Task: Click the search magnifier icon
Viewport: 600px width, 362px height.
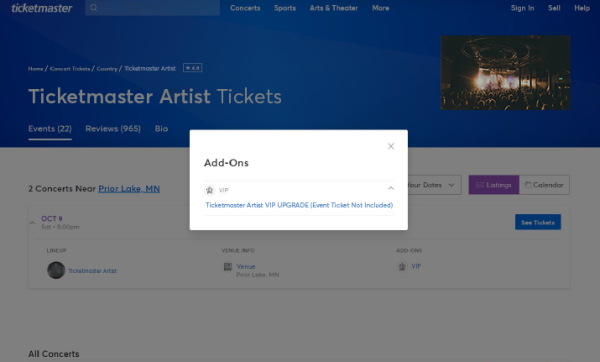Action: [x=94, y=8]
